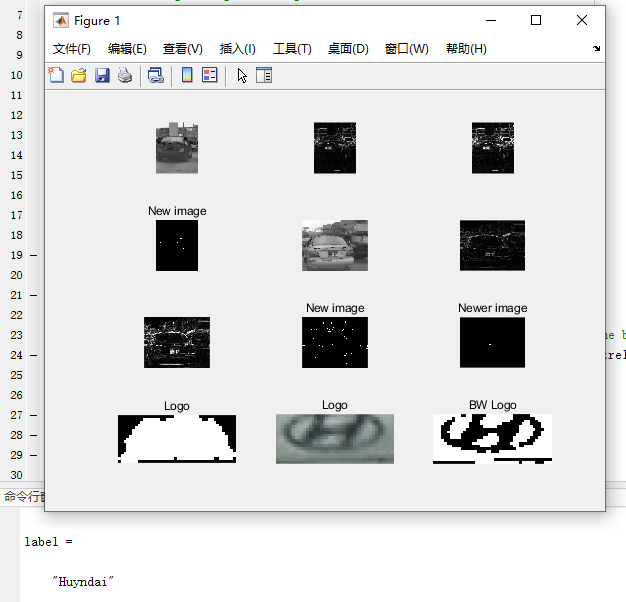Print the figure using printer icon
The width and height of the screenshot is (626, 602).
(125, 75)
